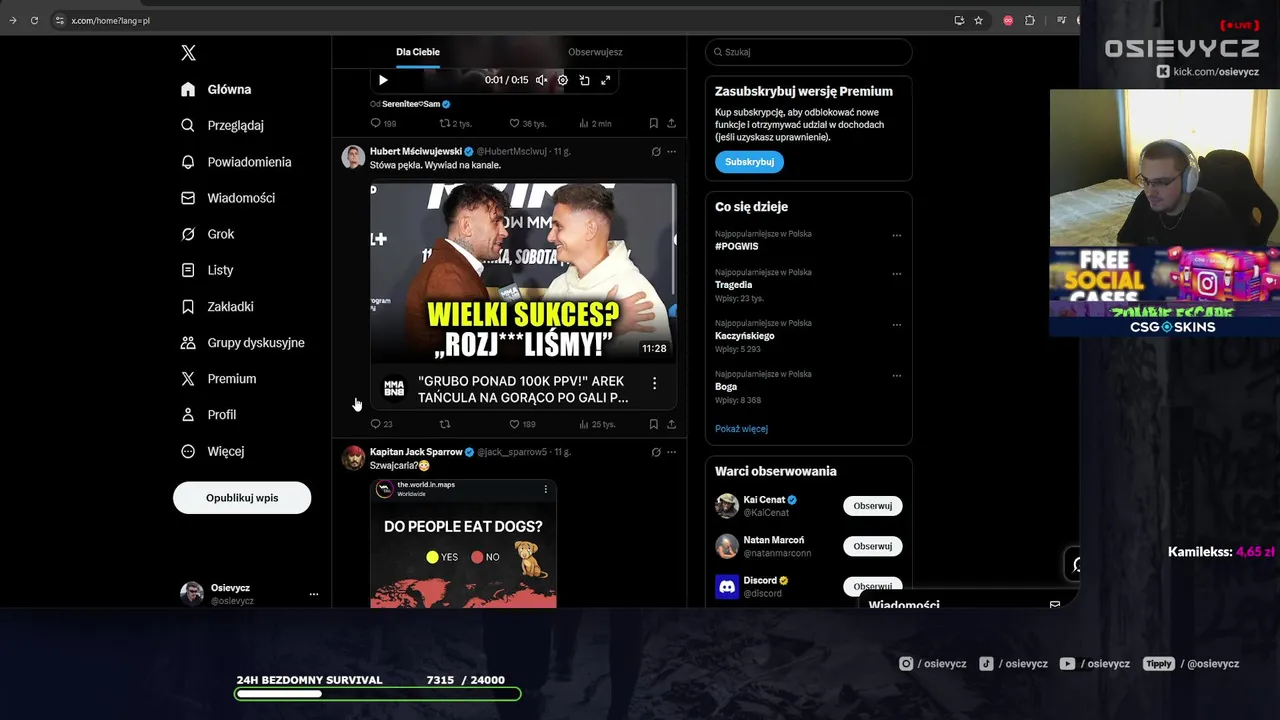The width and height of the screenshot is (1280, 720).
Task: Bookmark the SereniteeSam video post
Action: click(x=653, y=123)
